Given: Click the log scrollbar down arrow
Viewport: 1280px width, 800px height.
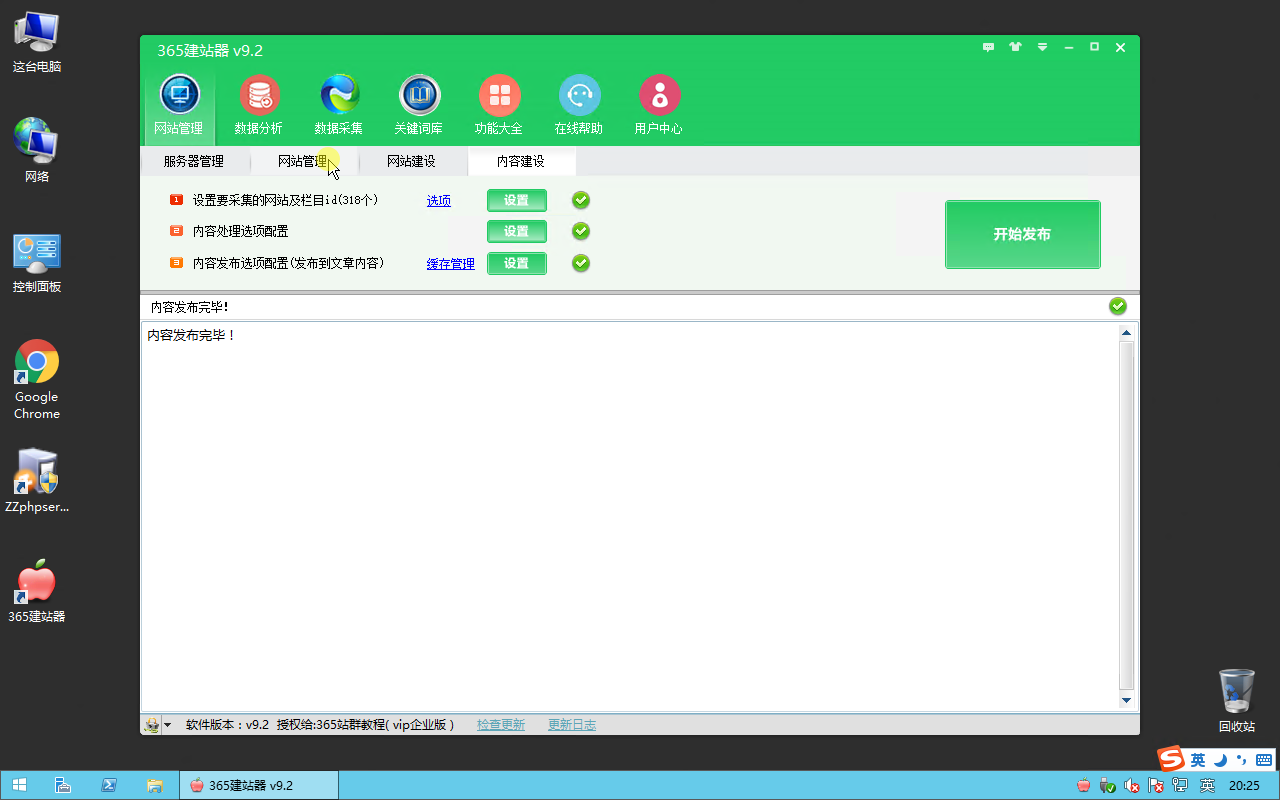Looking at the screenshot, I should tap(1126, 701).
